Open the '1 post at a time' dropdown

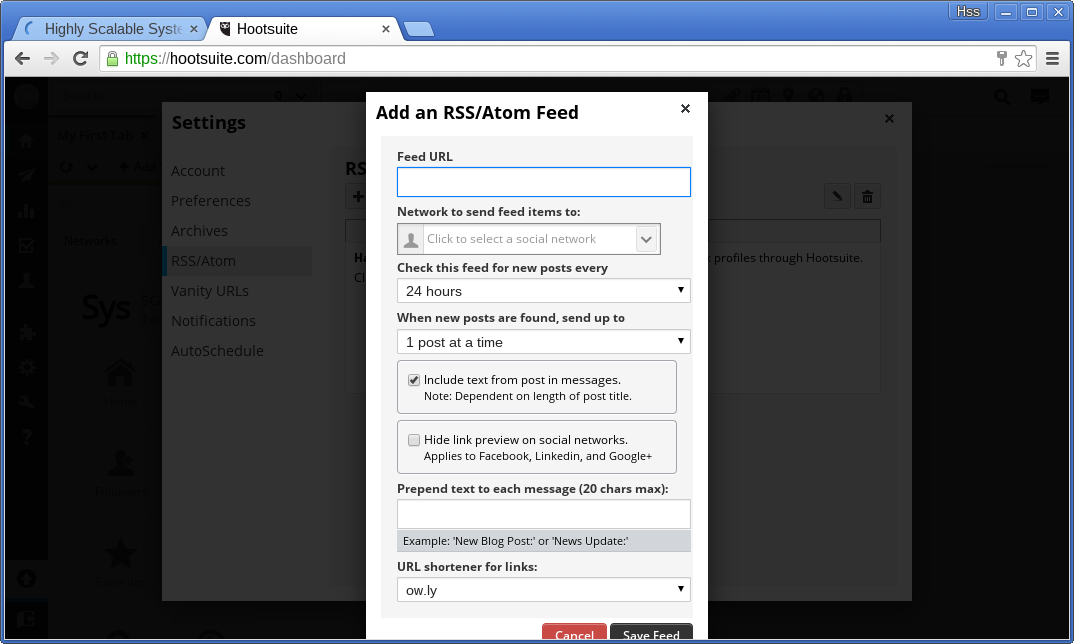tap(544, 342)
